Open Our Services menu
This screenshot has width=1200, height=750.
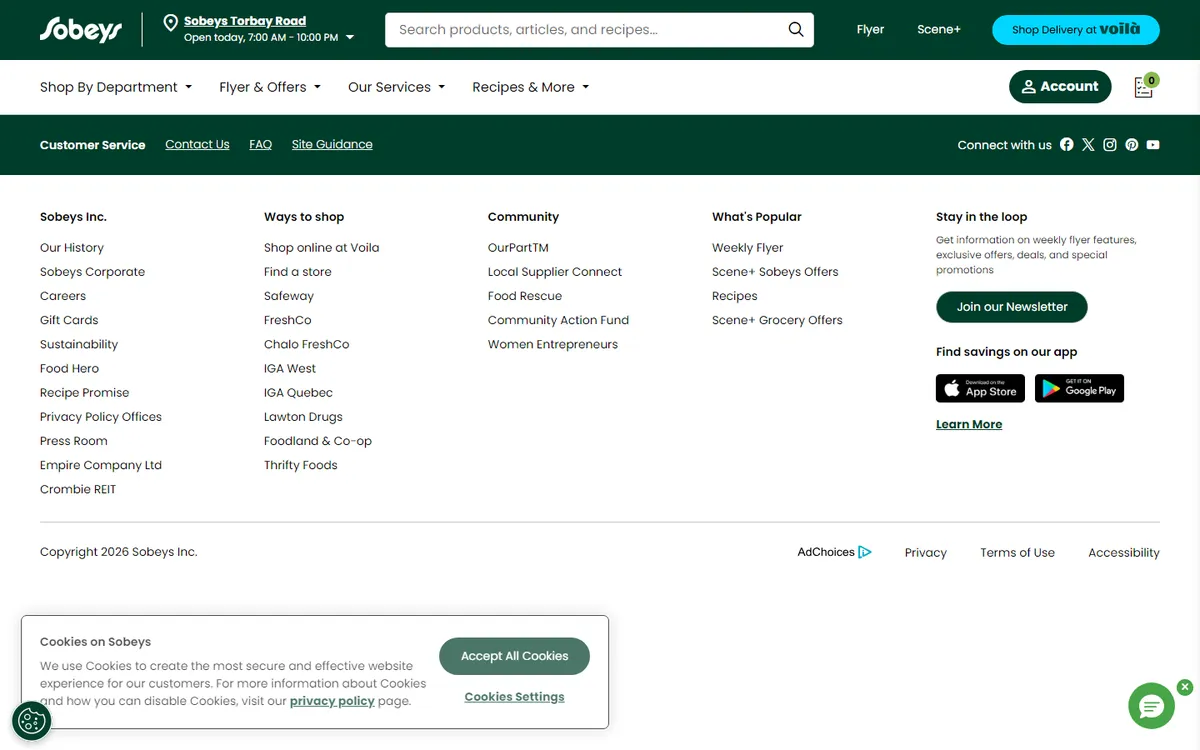(x=396, y=87)
